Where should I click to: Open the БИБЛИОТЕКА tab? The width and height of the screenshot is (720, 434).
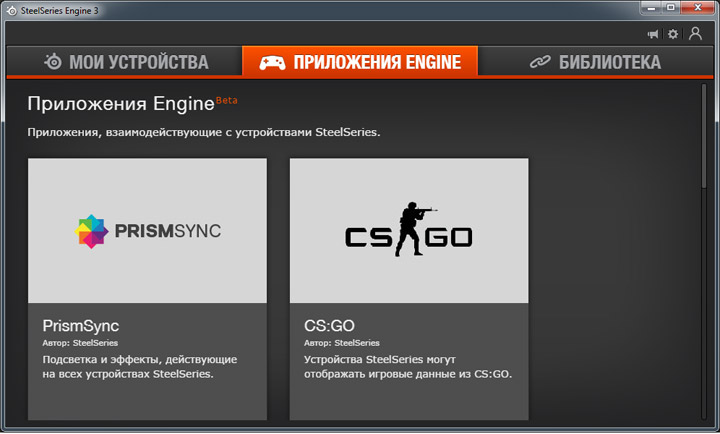click(595, 62)
